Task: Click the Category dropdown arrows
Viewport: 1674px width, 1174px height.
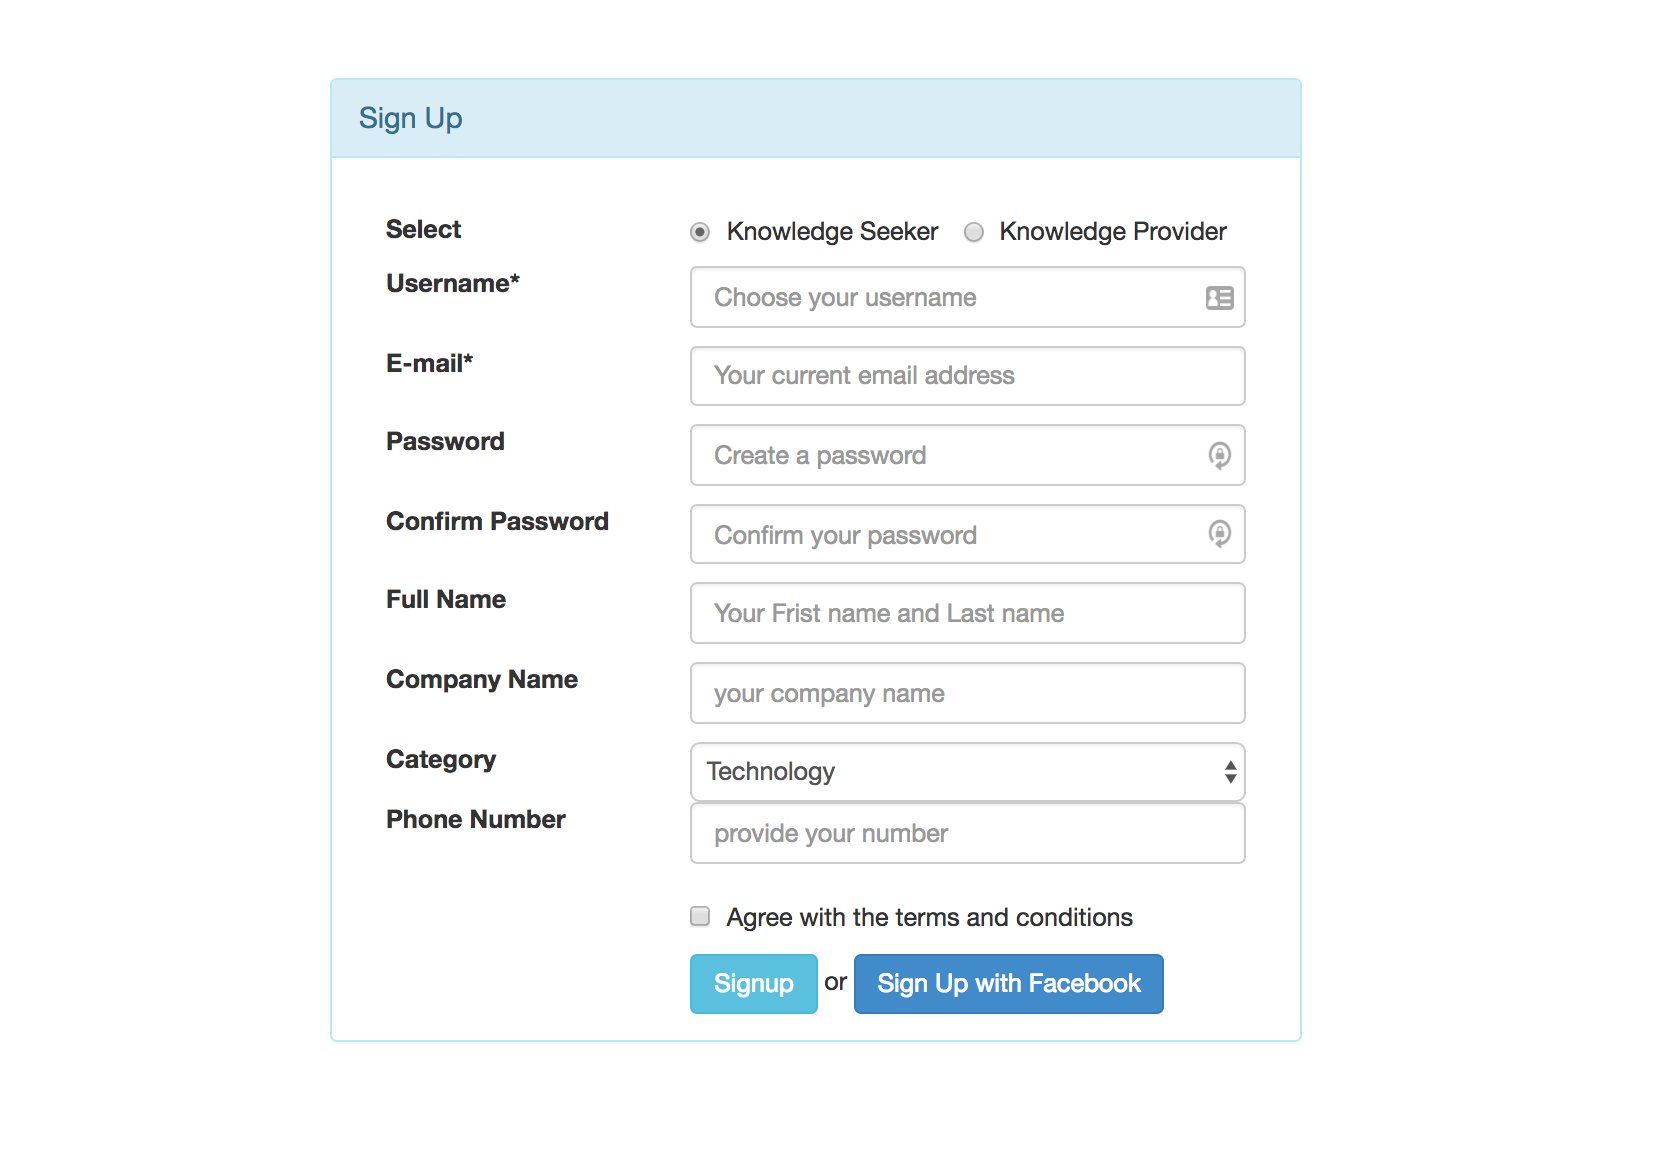Action: click(1230, 772)
